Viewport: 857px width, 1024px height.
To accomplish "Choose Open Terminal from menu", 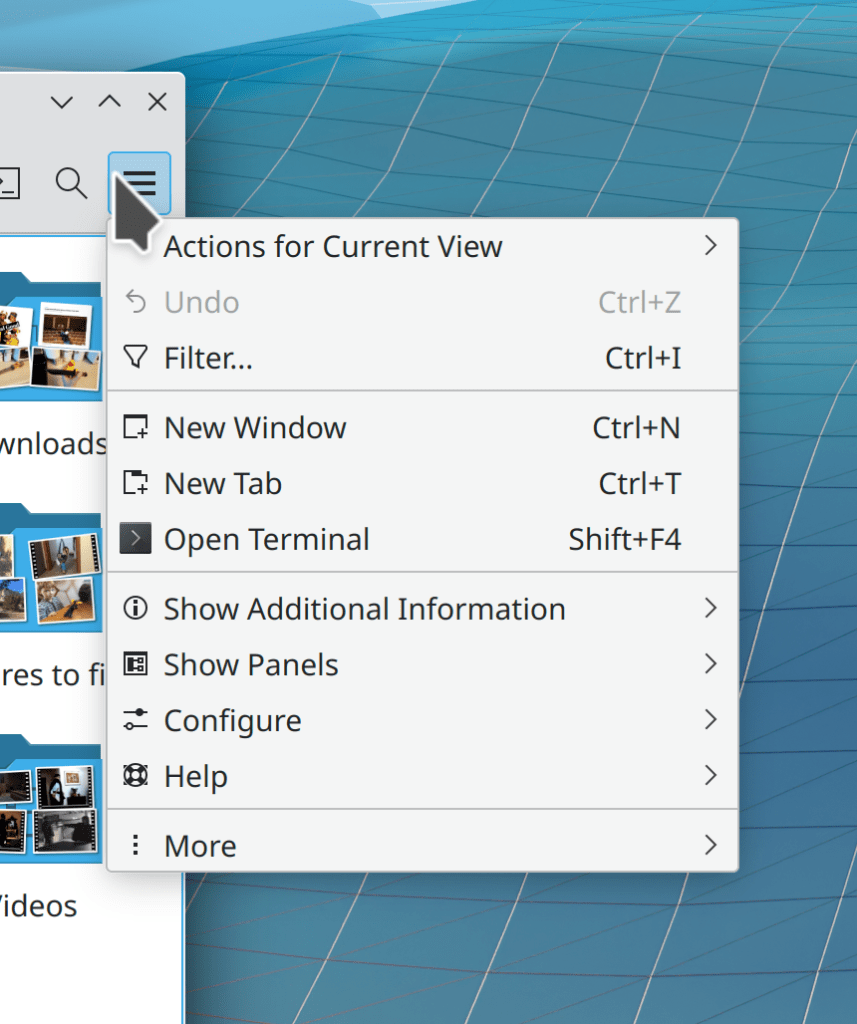I will click(266, 540).
